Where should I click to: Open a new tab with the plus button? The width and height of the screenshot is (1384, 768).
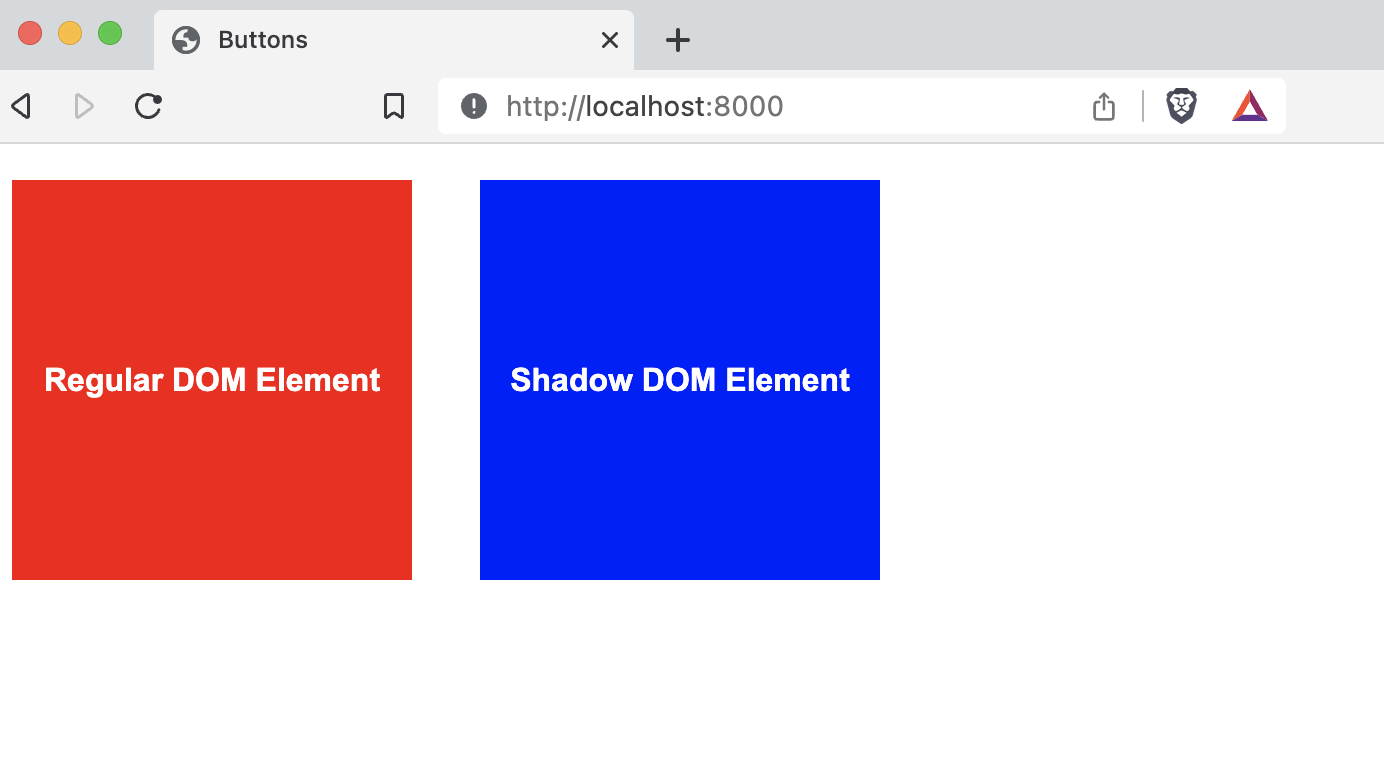pos(678,40)
